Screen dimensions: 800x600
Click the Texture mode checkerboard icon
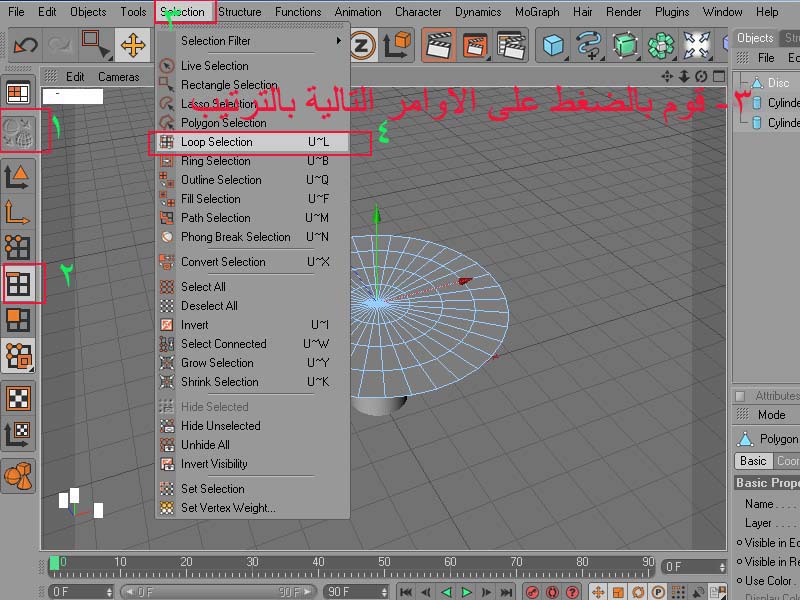[x=18, y=398]
